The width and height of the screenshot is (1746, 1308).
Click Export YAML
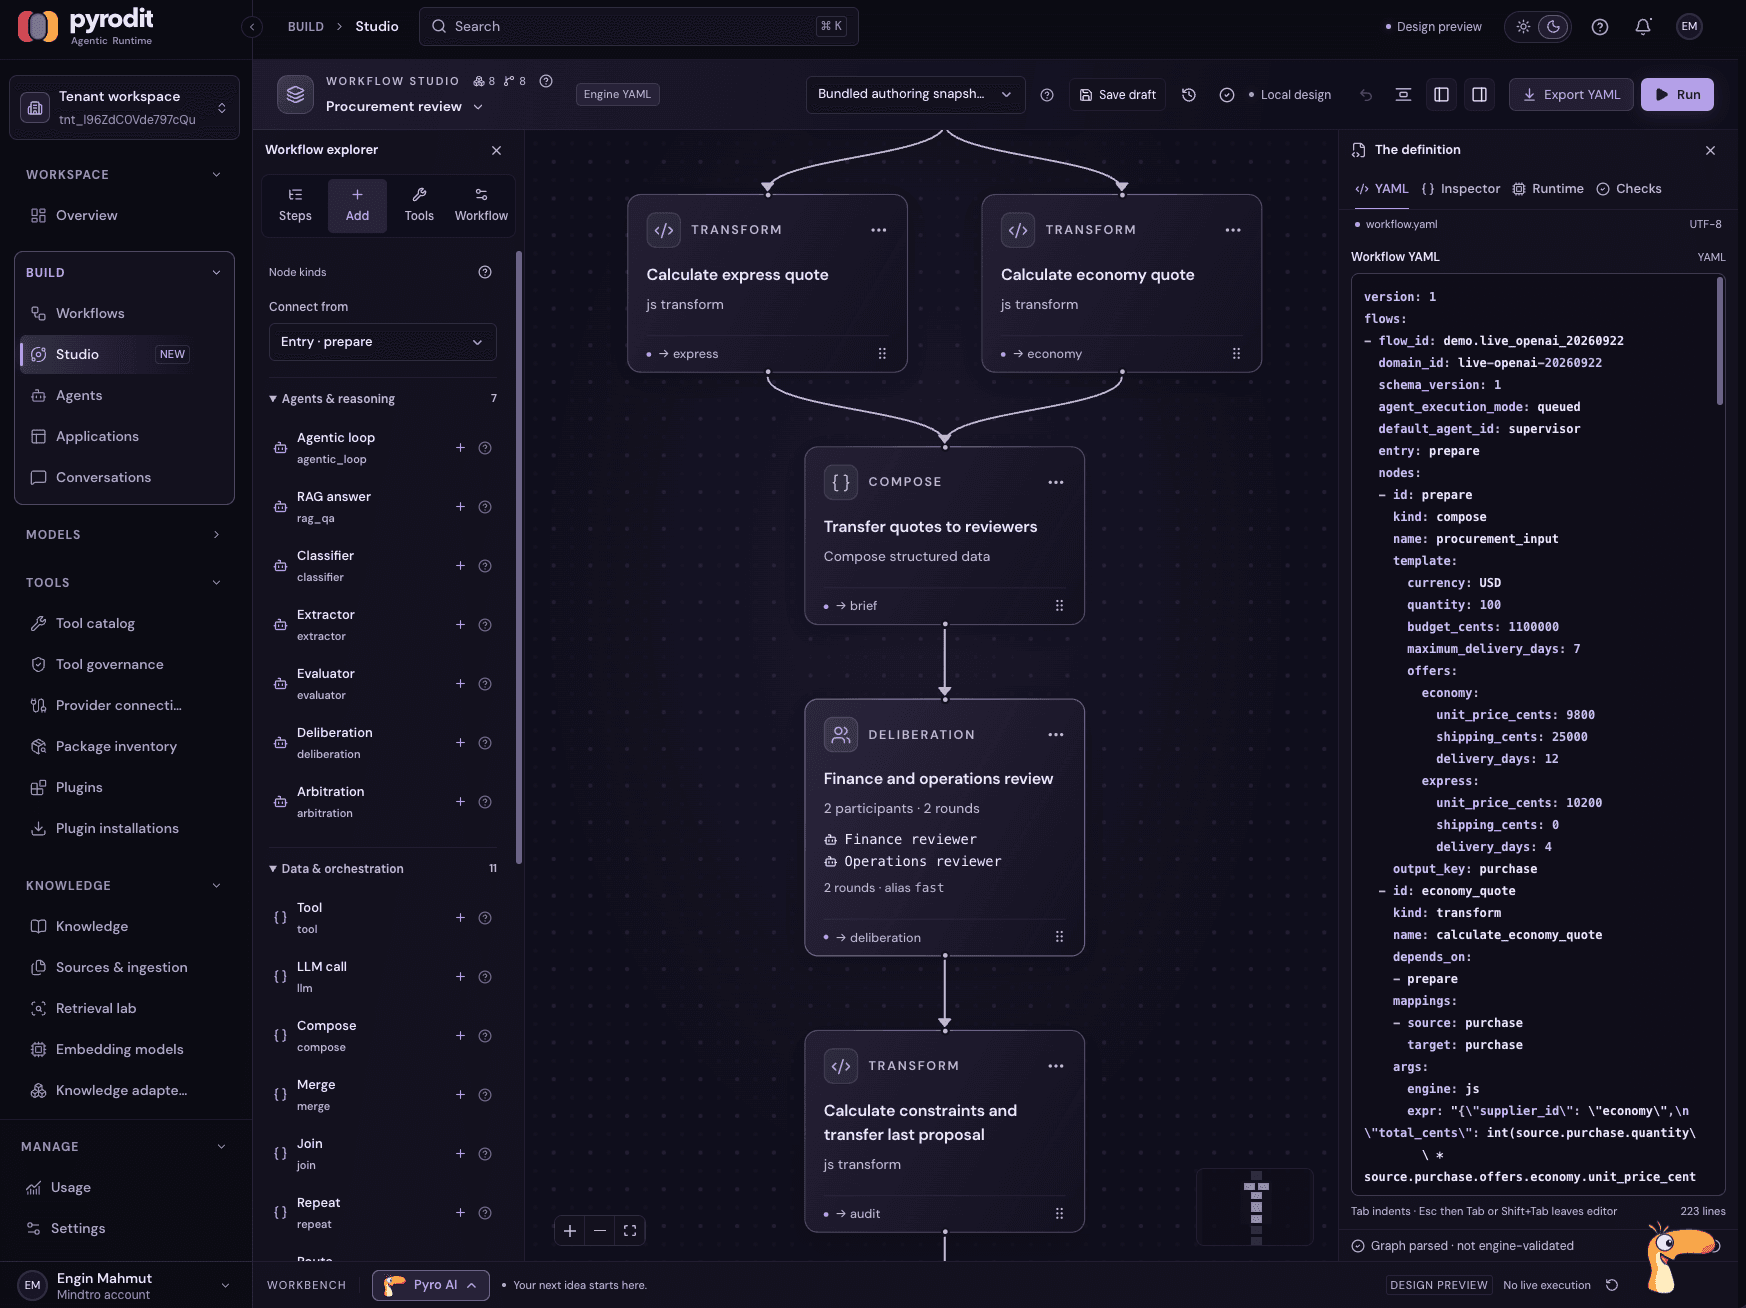pyautogui.click(x=1571, y=95)
